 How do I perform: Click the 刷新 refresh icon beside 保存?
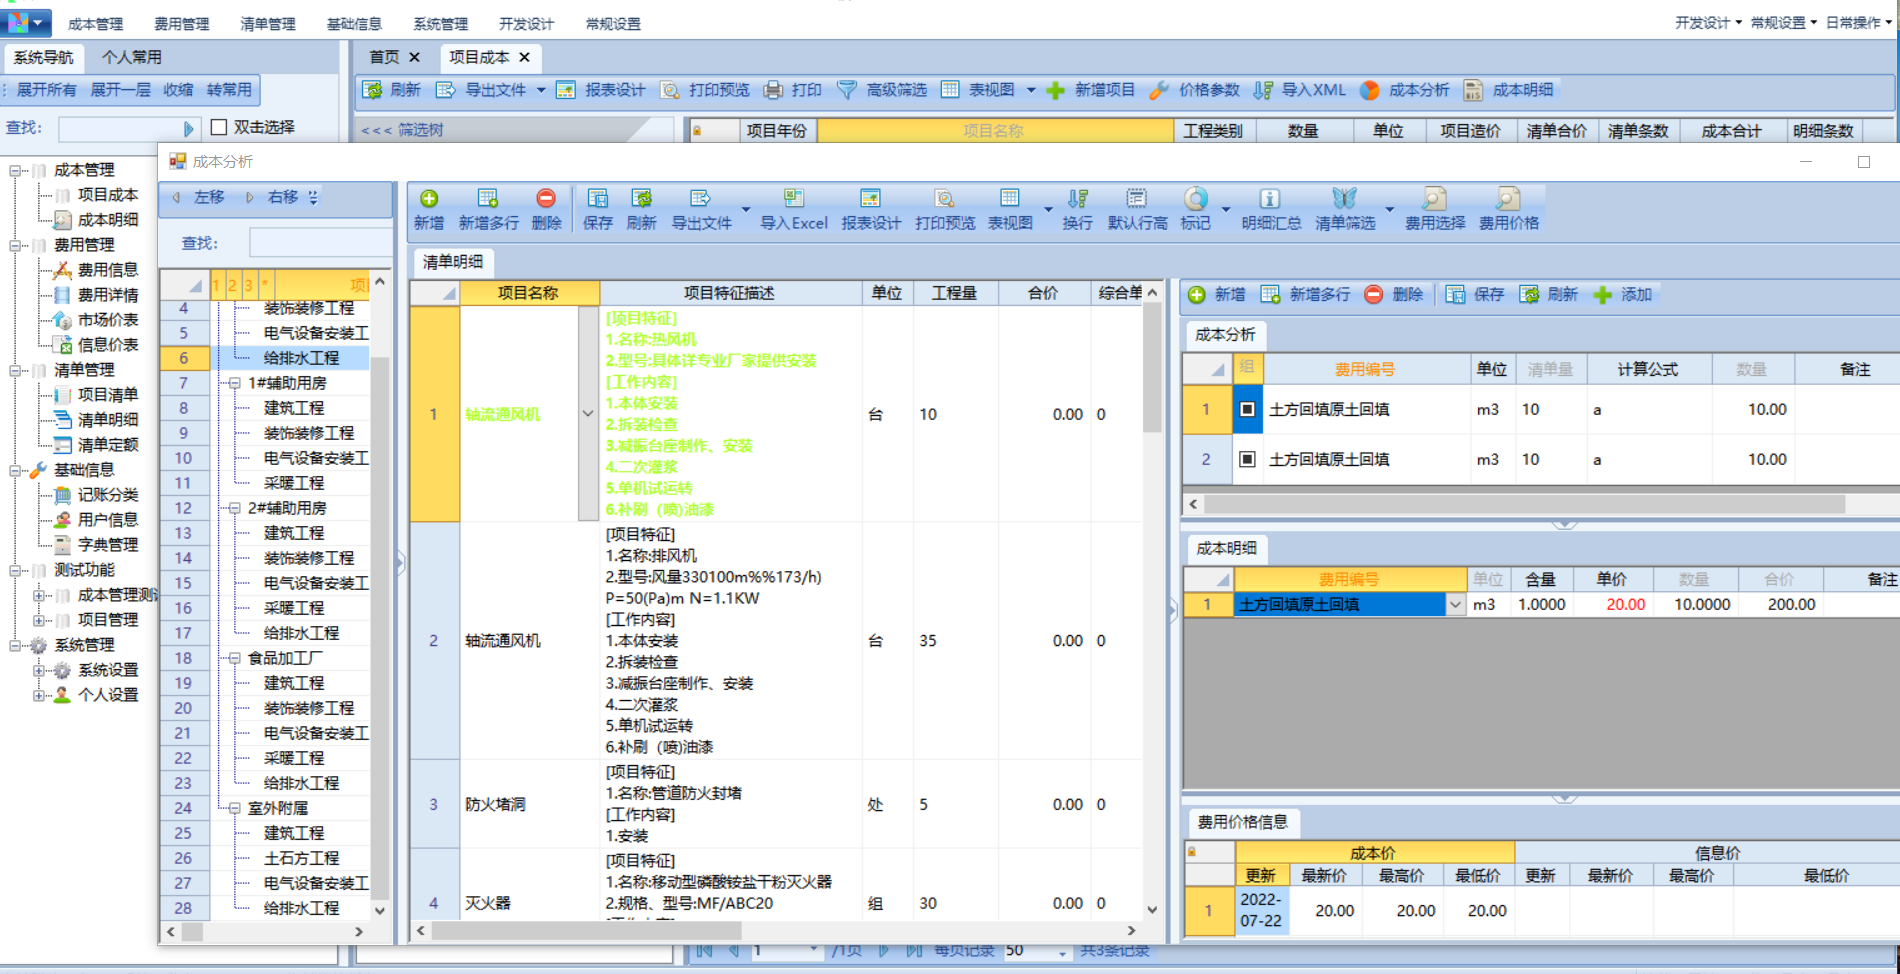coord(641,199)
